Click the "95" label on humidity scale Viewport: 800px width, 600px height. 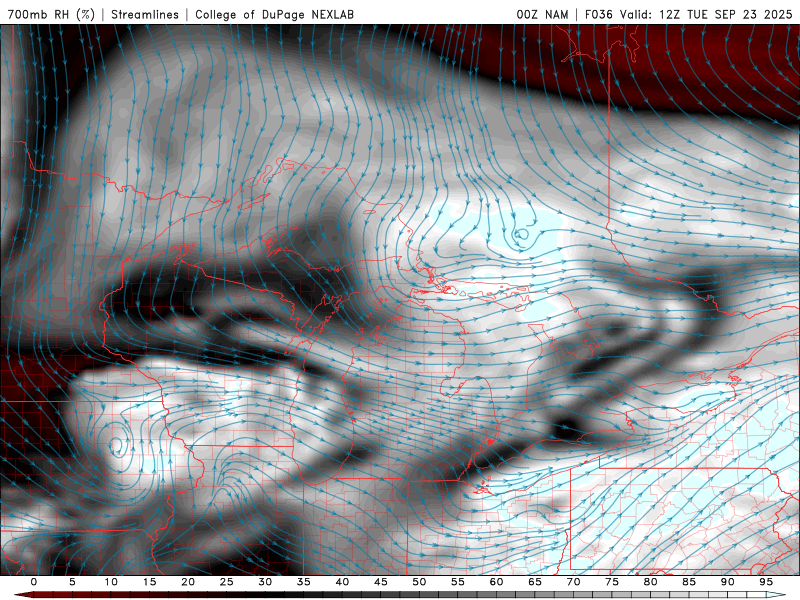[766, 582]
